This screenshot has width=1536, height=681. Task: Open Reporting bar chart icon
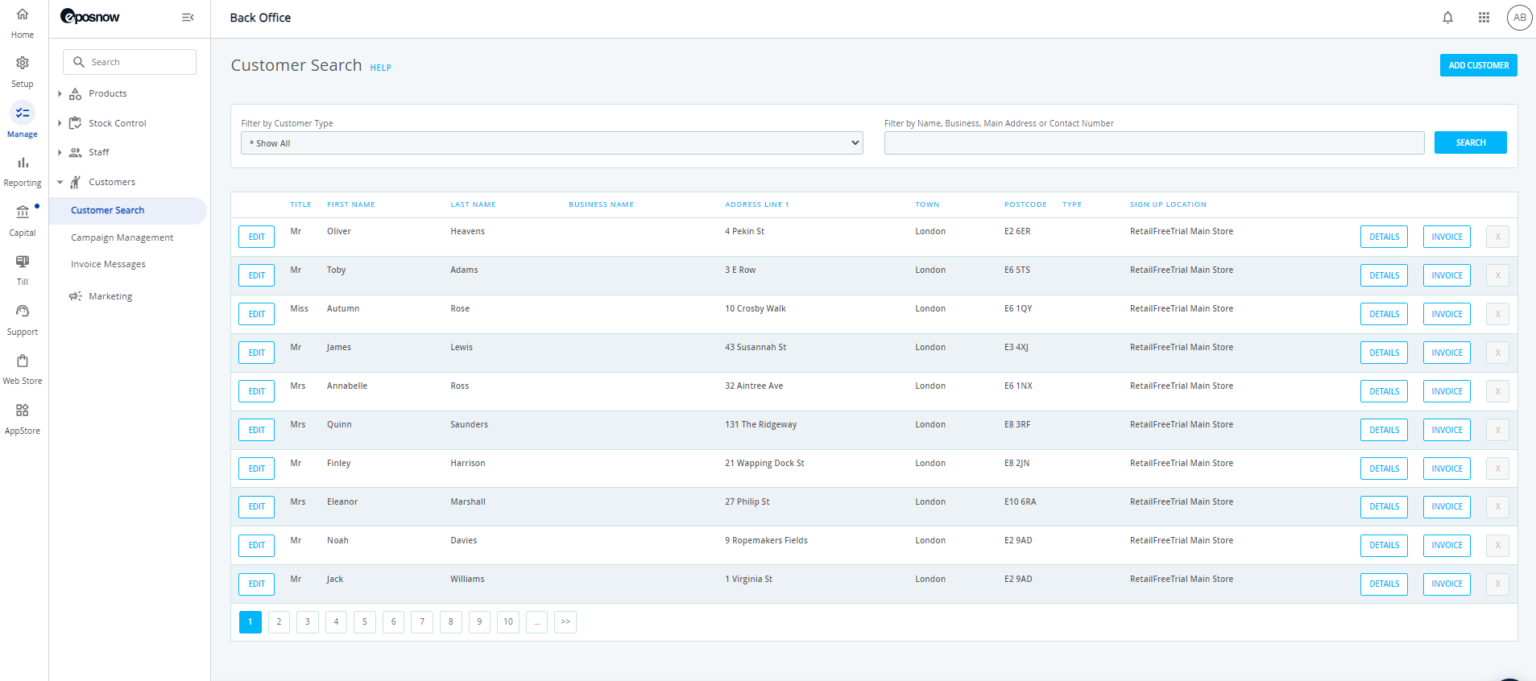(x=22, y=163)
